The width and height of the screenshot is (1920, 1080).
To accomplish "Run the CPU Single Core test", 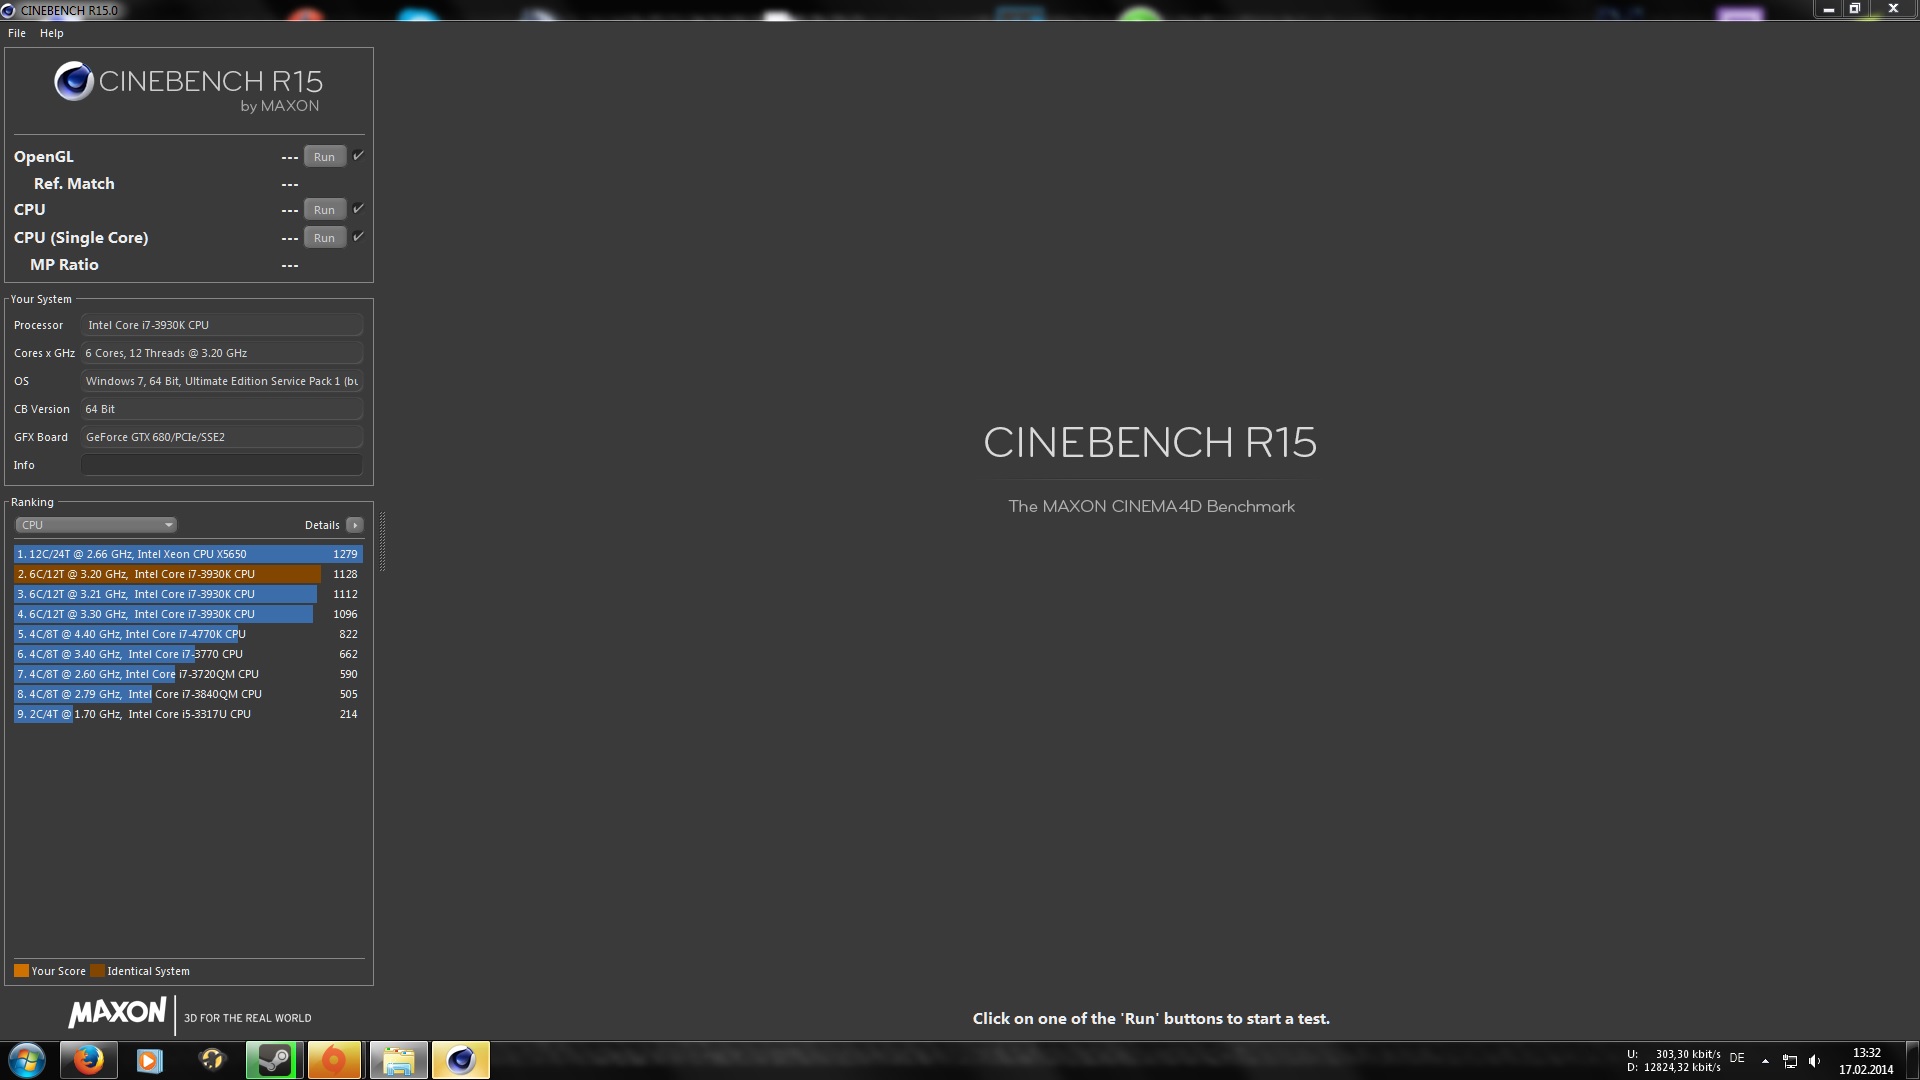I will click(324, 238).
